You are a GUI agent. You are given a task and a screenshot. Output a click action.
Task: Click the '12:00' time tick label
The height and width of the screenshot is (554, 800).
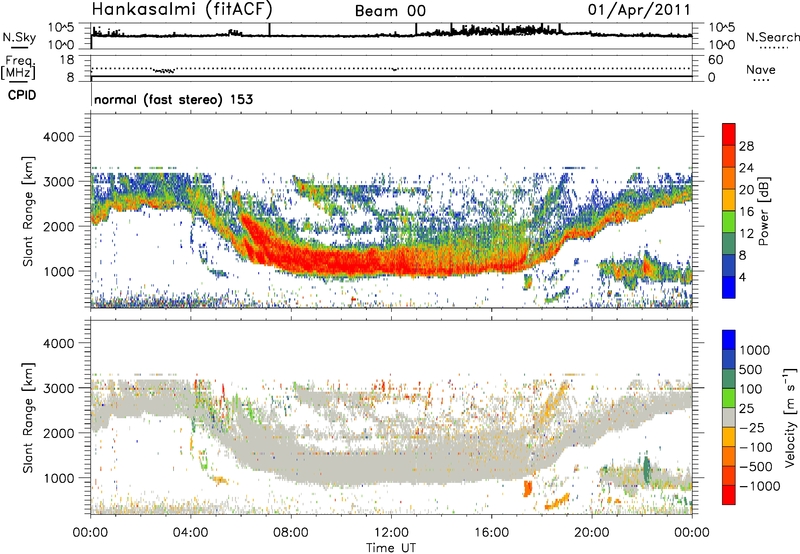click(391, 533)
